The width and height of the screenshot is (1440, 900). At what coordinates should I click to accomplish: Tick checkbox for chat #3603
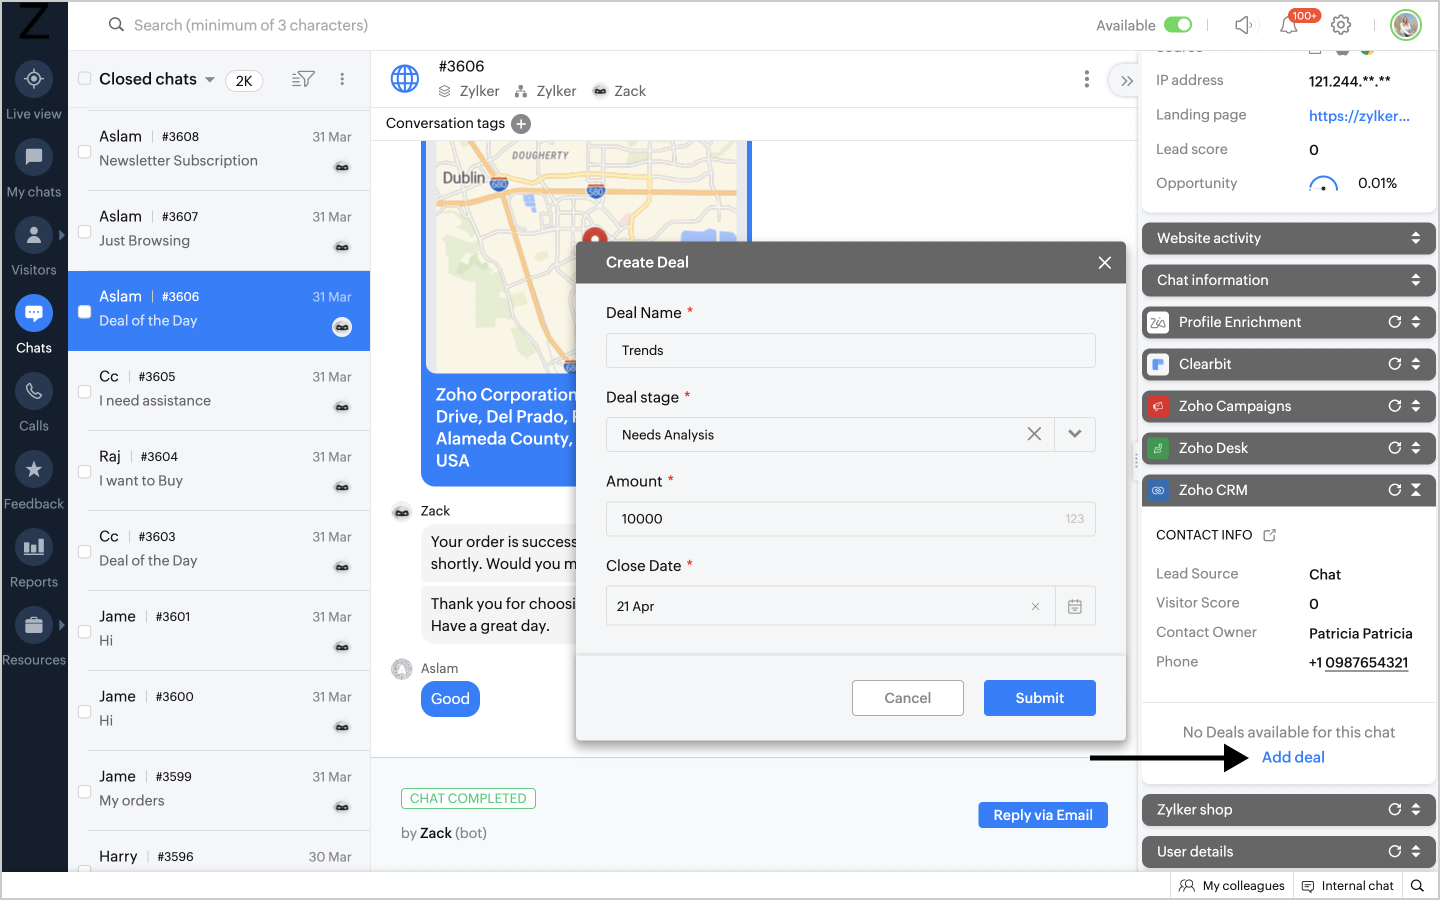click(85, 552)
